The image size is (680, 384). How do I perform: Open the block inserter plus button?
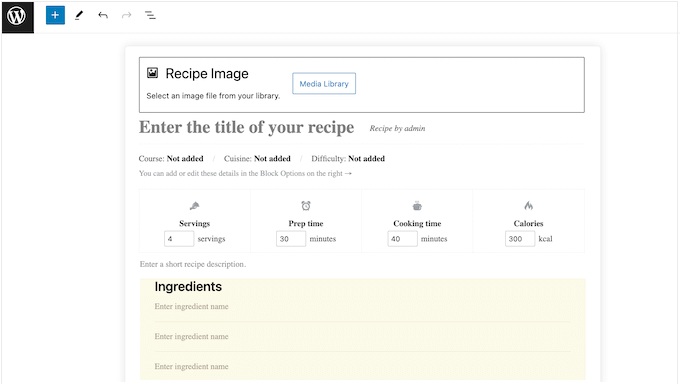click(55, 15)
